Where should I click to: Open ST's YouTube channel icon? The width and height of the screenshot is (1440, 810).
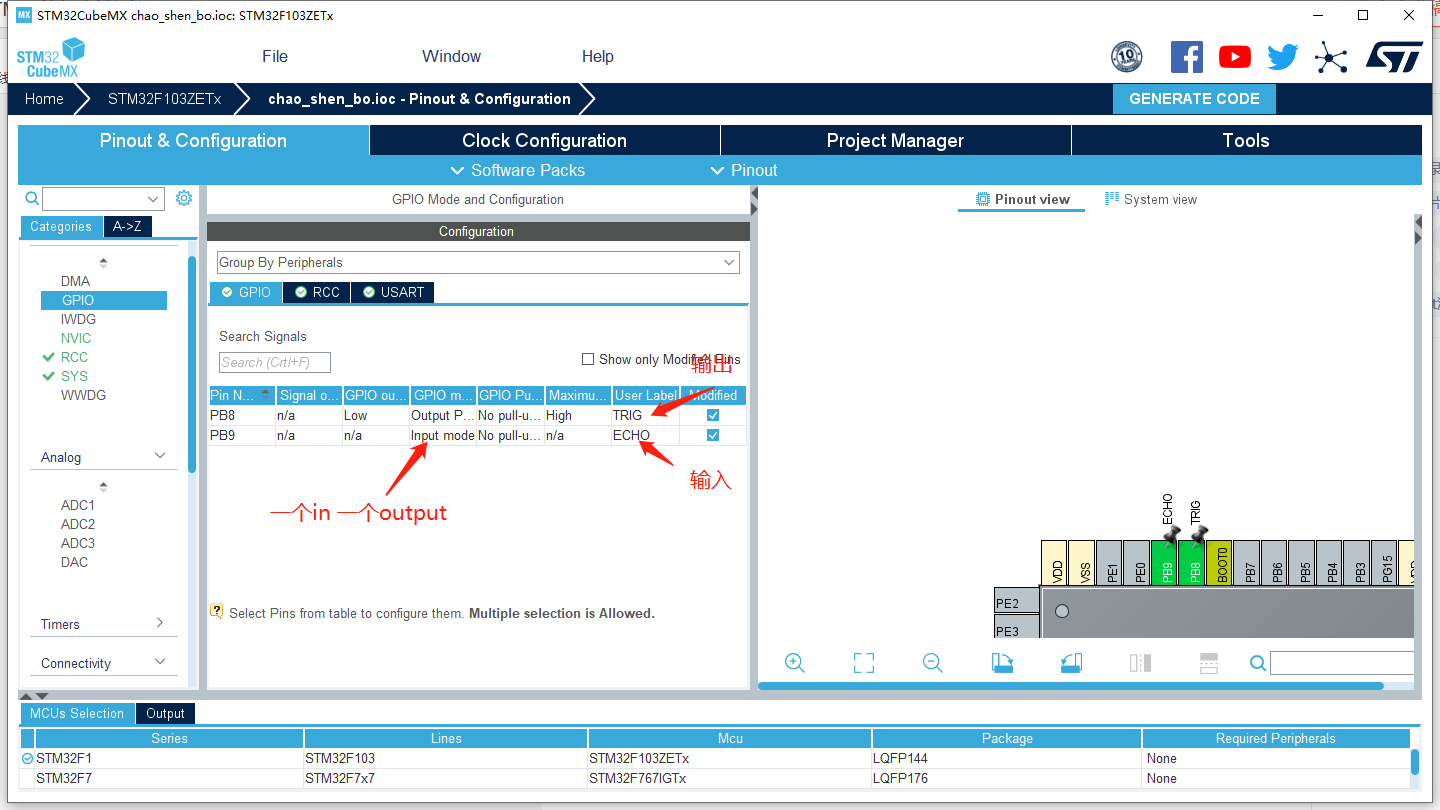[x=1234, y=57]
